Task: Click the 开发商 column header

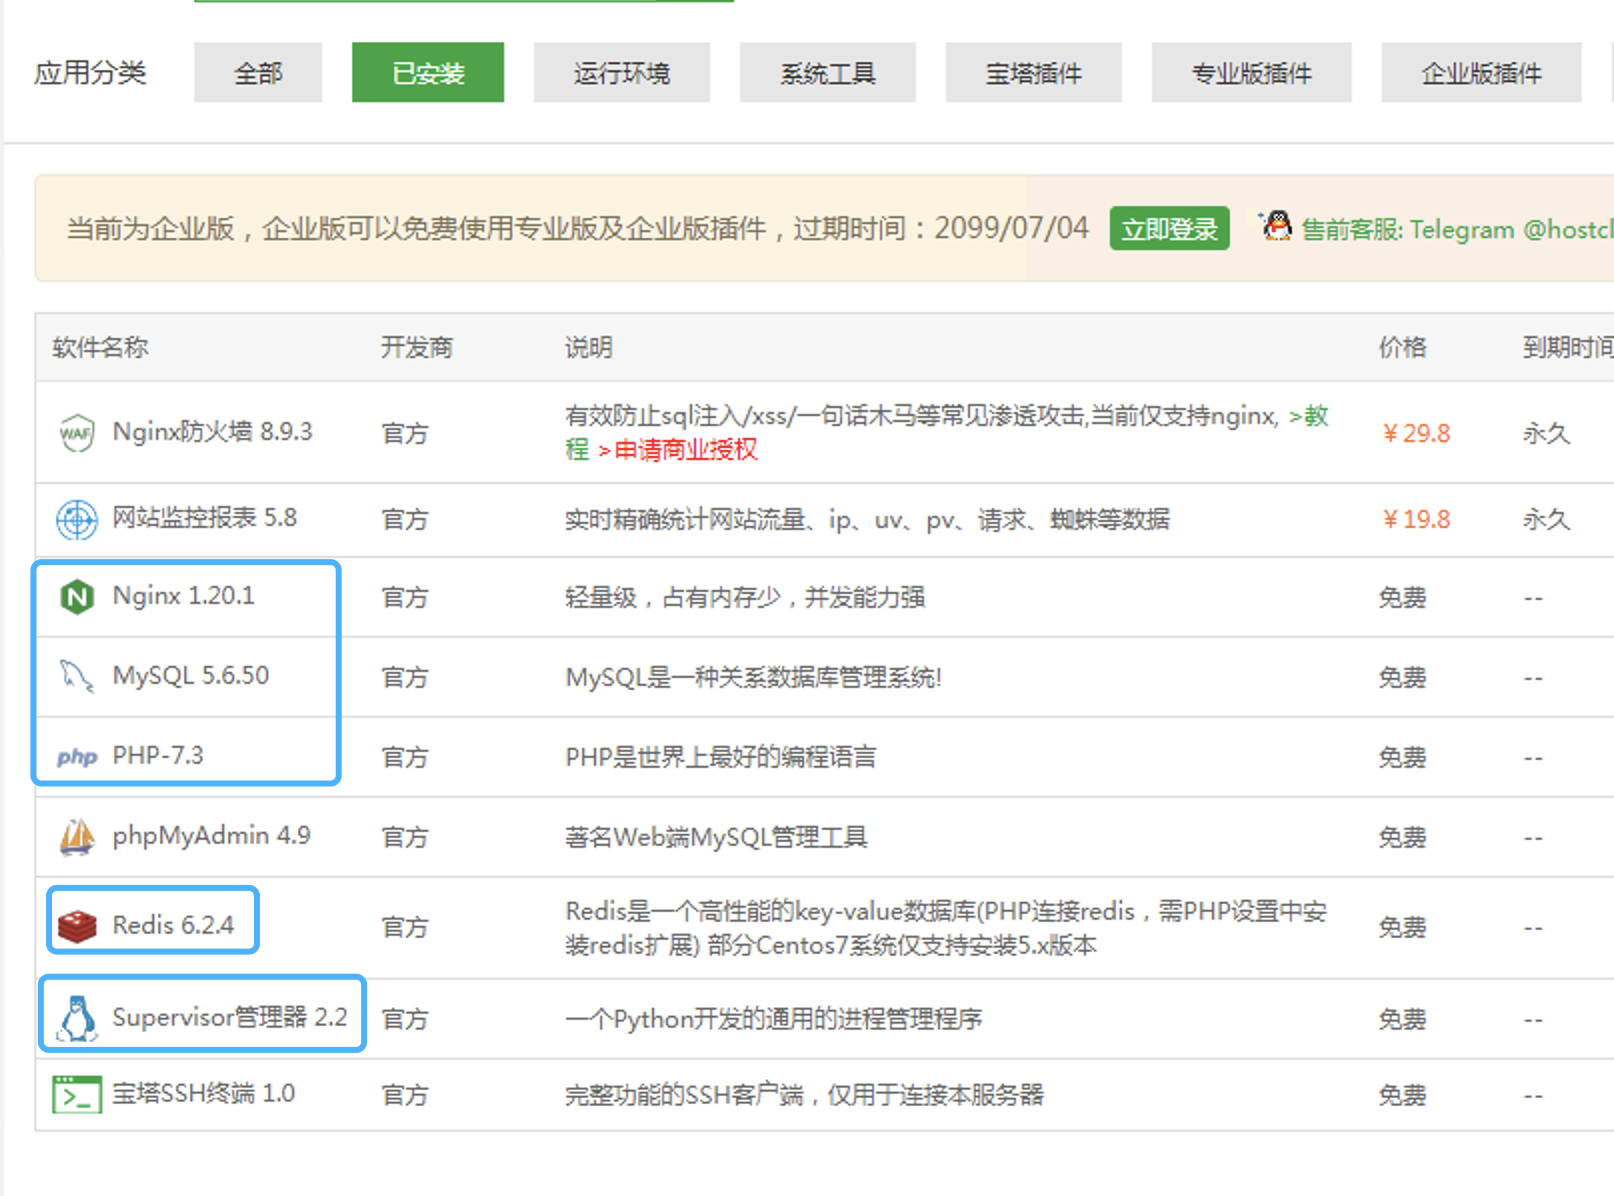Action: [x=417, y=347]
